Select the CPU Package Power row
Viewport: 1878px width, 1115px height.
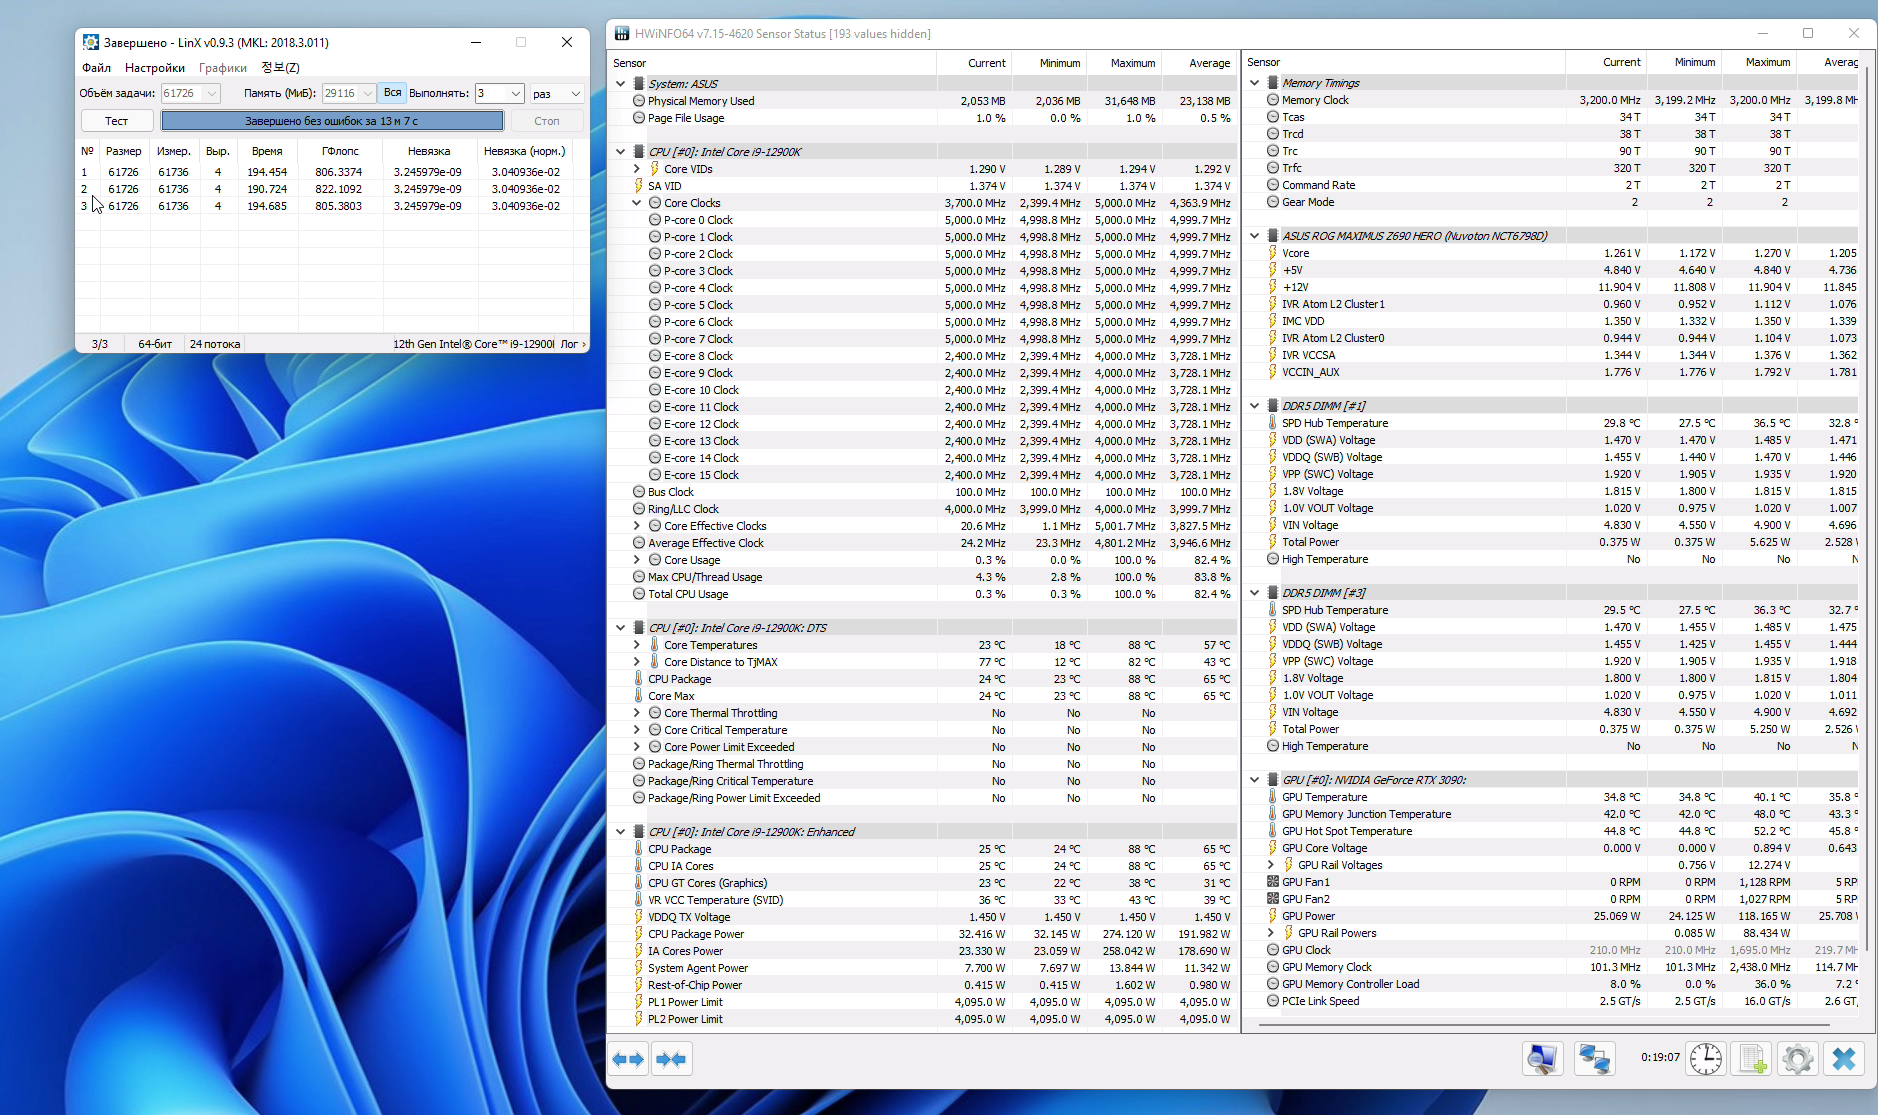pyautogui.click(x=921, y=934)
